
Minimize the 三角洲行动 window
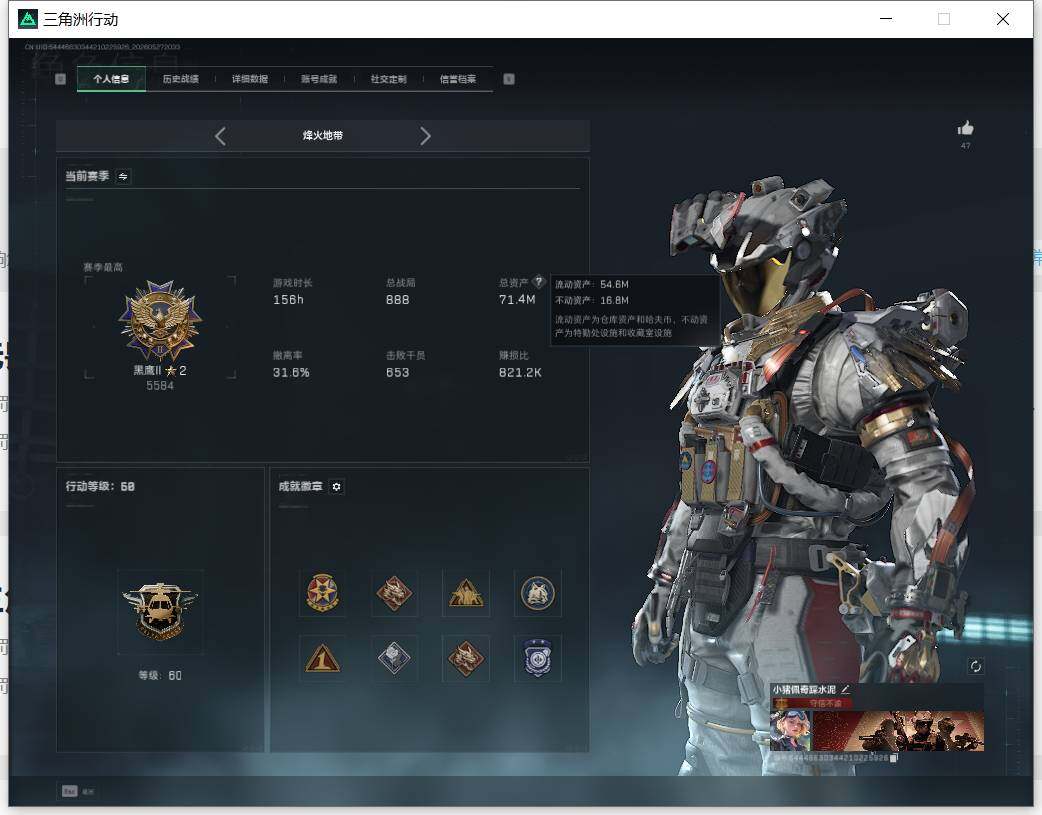point(886,19)
